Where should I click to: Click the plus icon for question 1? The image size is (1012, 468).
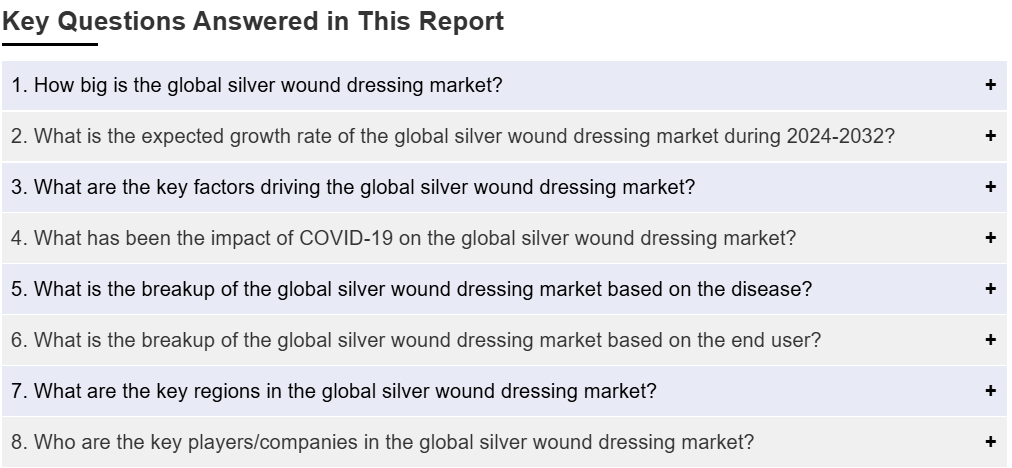pyautogui.click(x=991, y=85)
